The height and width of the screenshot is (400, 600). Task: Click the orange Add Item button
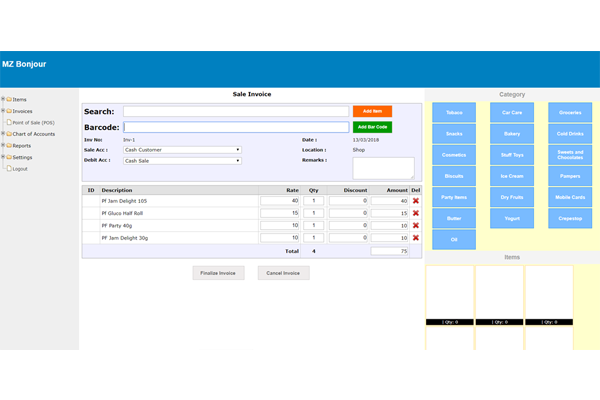[372, 111]
